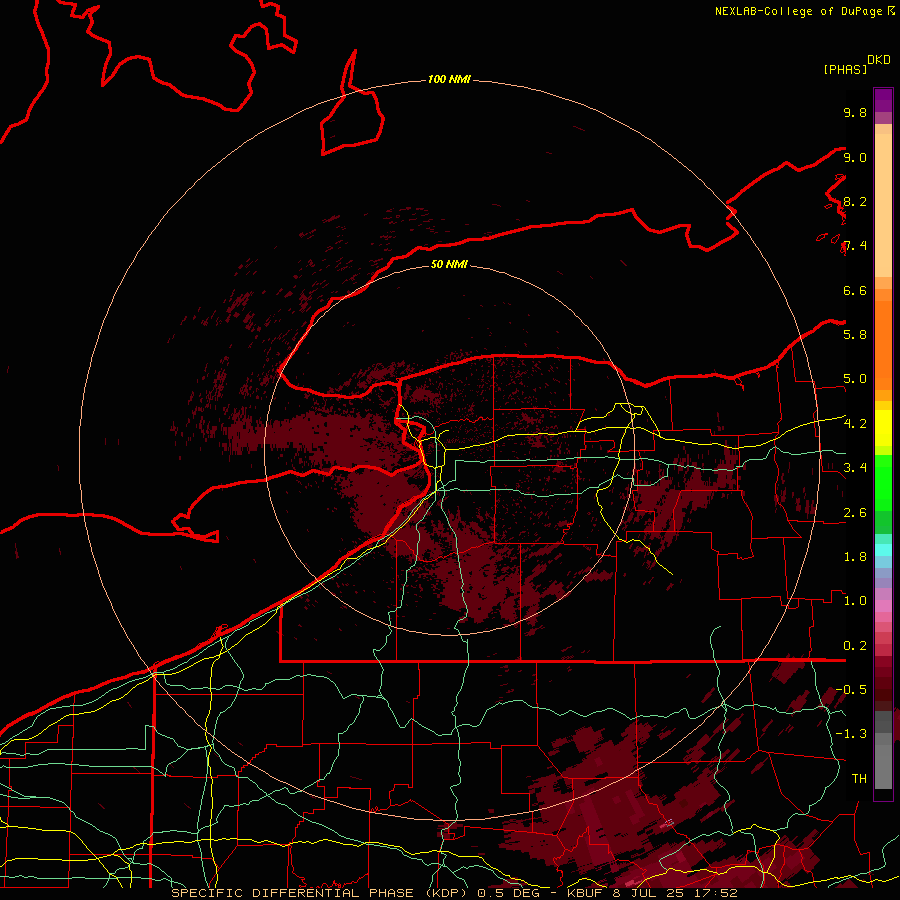Click the 8.2 scale value
This screenshot has height=900, width=900.
click(x=855, y=201)
